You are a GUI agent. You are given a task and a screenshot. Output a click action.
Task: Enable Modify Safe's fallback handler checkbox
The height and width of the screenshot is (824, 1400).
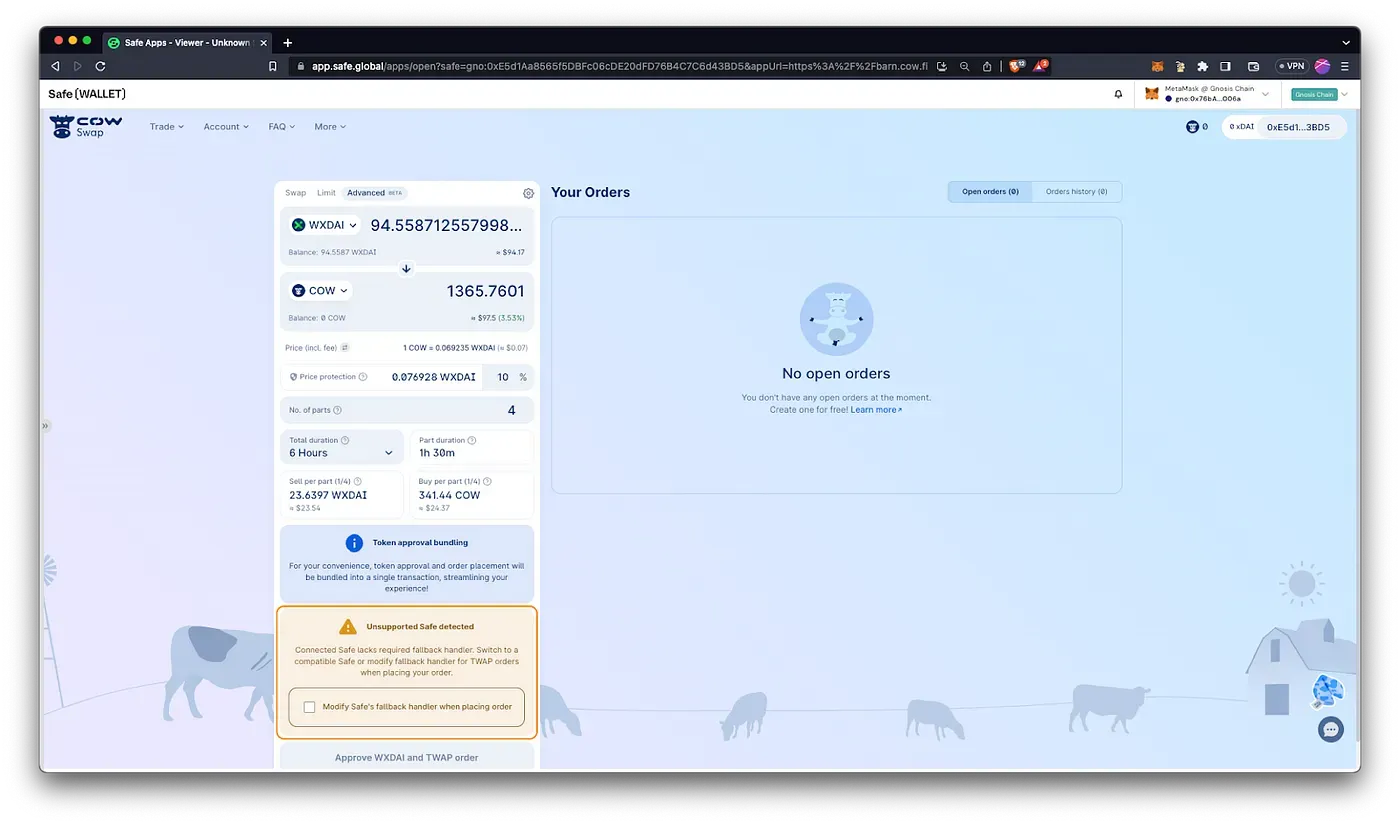click(x=309, y=707)
